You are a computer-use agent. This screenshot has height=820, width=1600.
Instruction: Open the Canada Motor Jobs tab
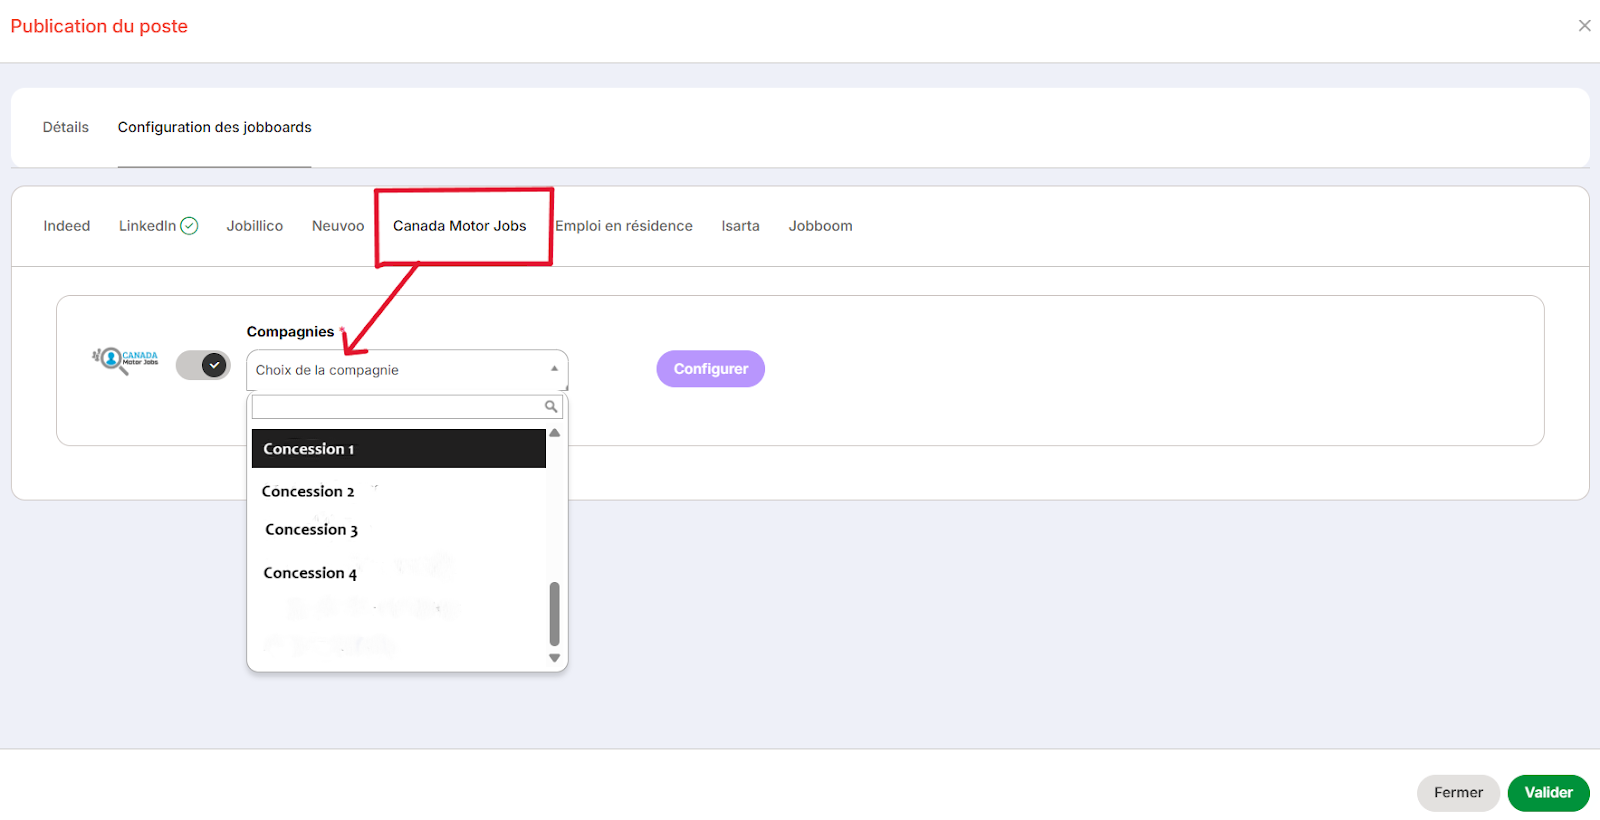coord(460,226)
